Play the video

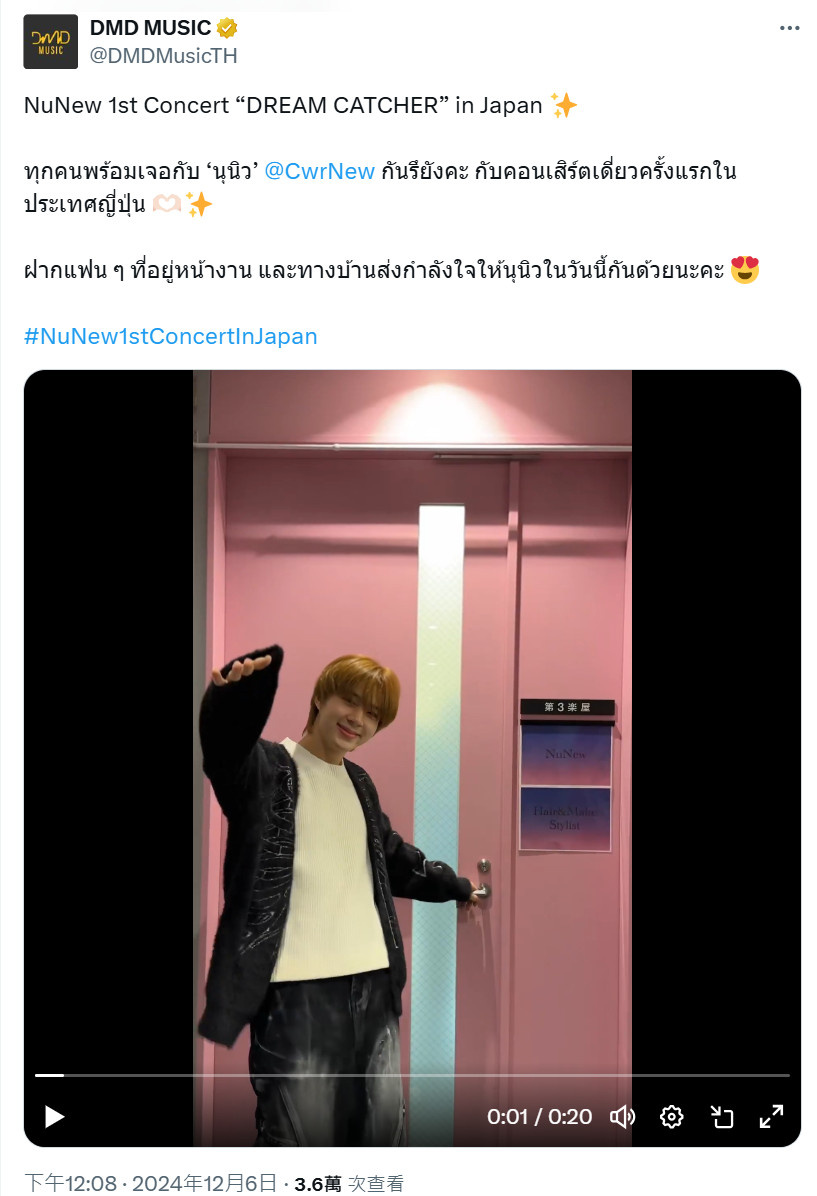[x=54, y=1117]
